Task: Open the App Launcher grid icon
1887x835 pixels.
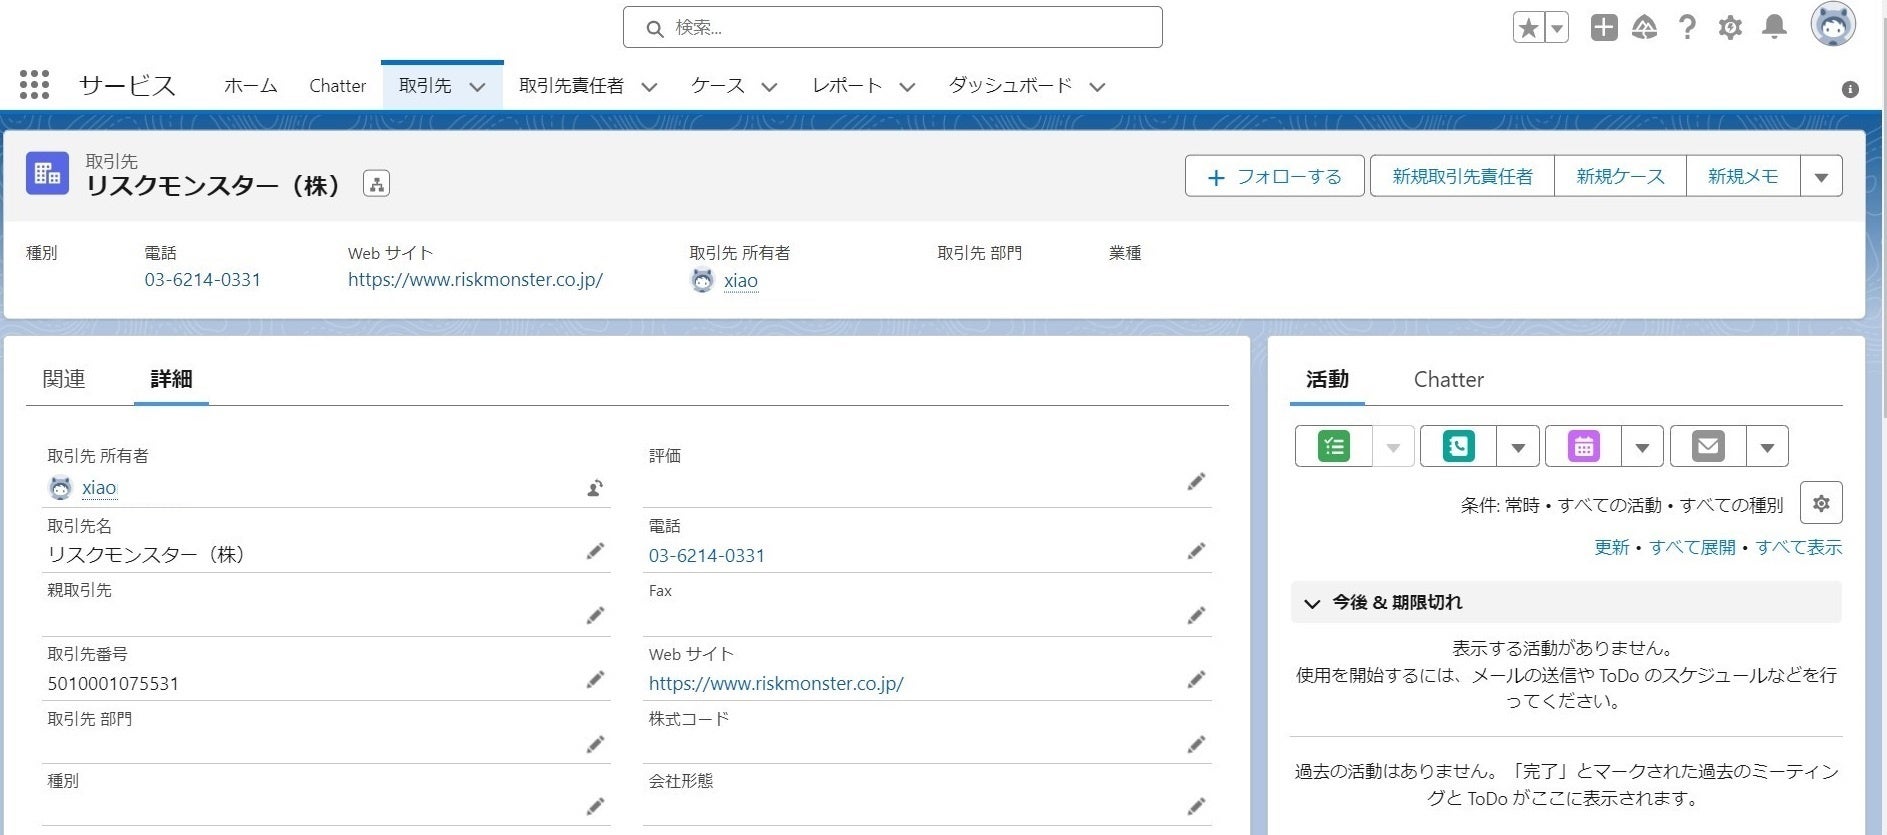Action: [34, 85]
